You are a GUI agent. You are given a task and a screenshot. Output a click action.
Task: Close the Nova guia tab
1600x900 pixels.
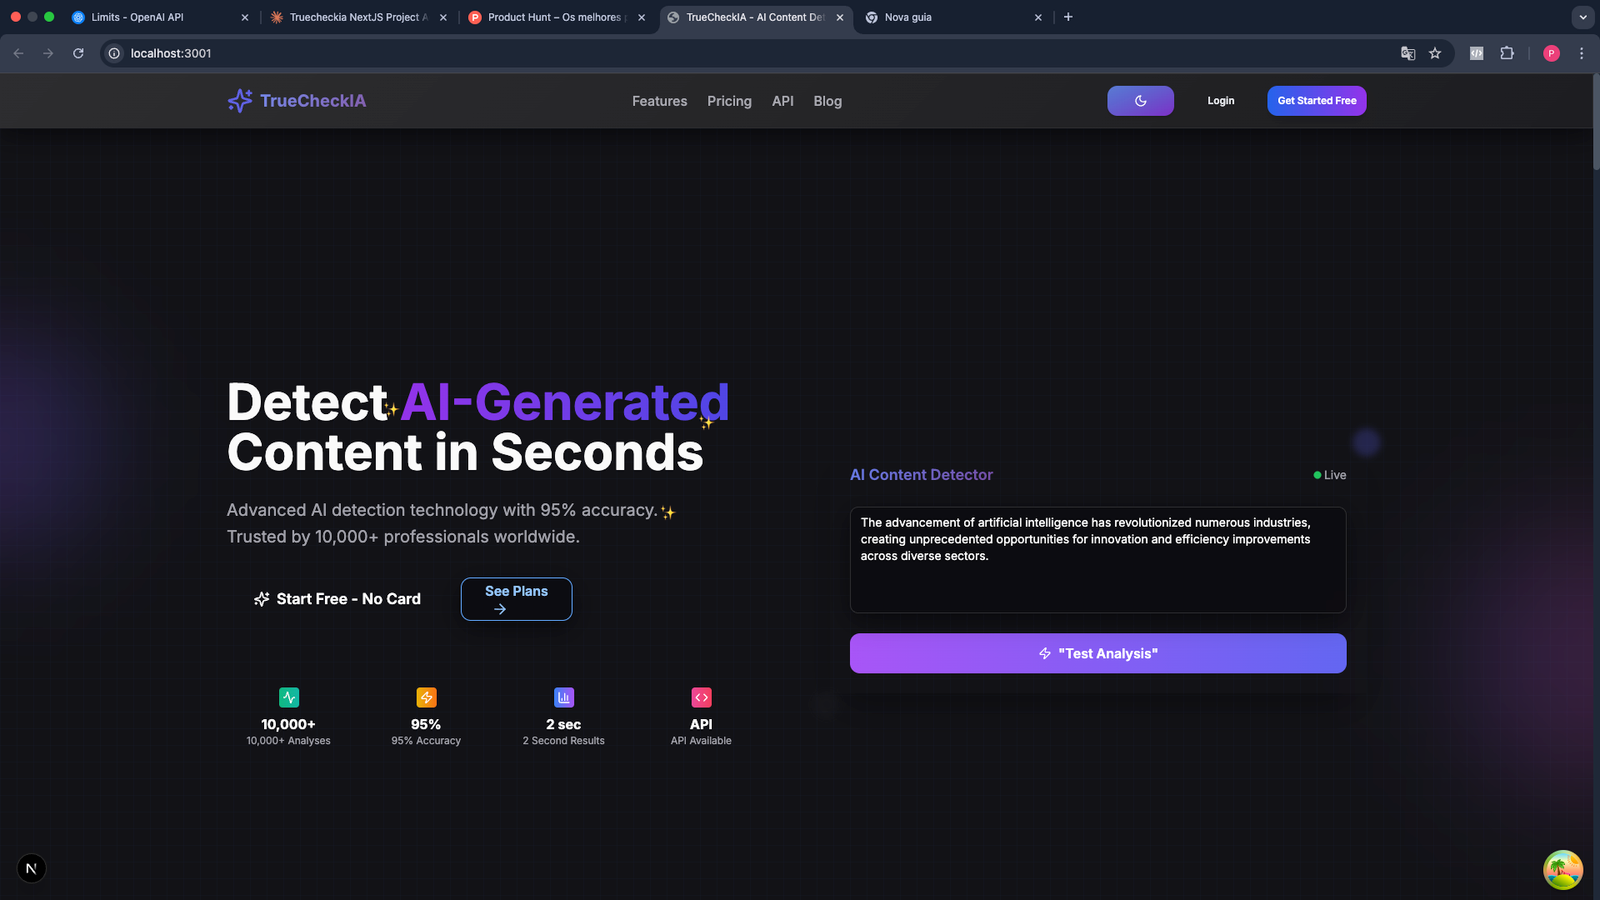(x=1038, y=17)
